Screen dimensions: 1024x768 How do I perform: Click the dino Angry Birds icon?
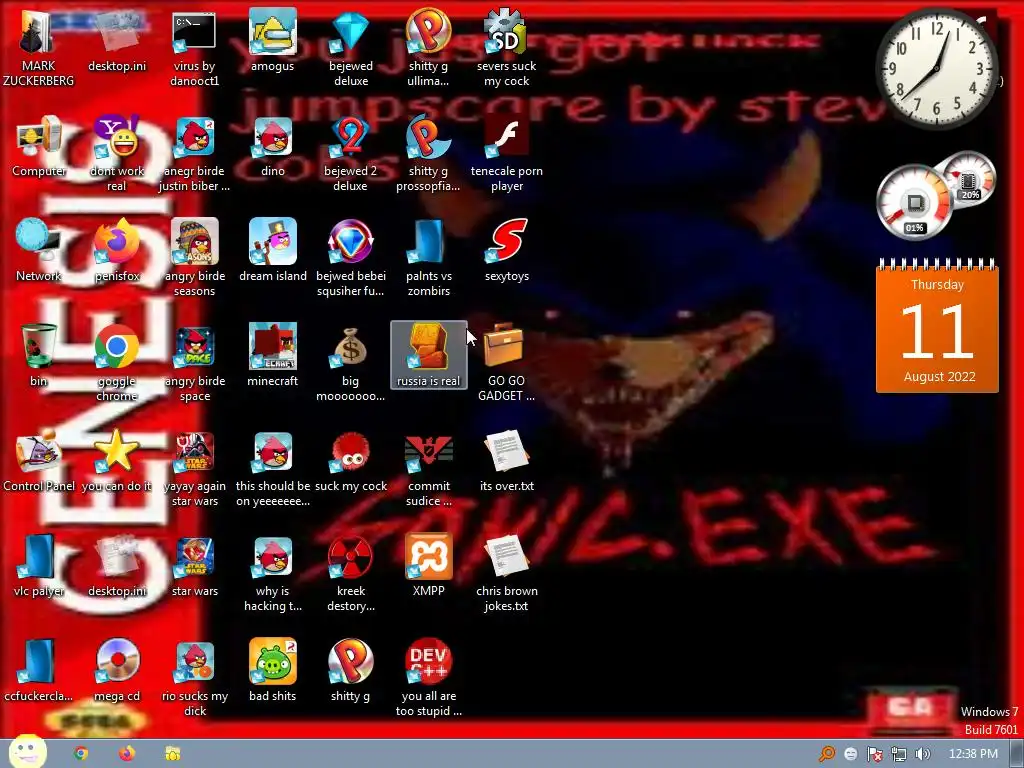tap(272, 146)
